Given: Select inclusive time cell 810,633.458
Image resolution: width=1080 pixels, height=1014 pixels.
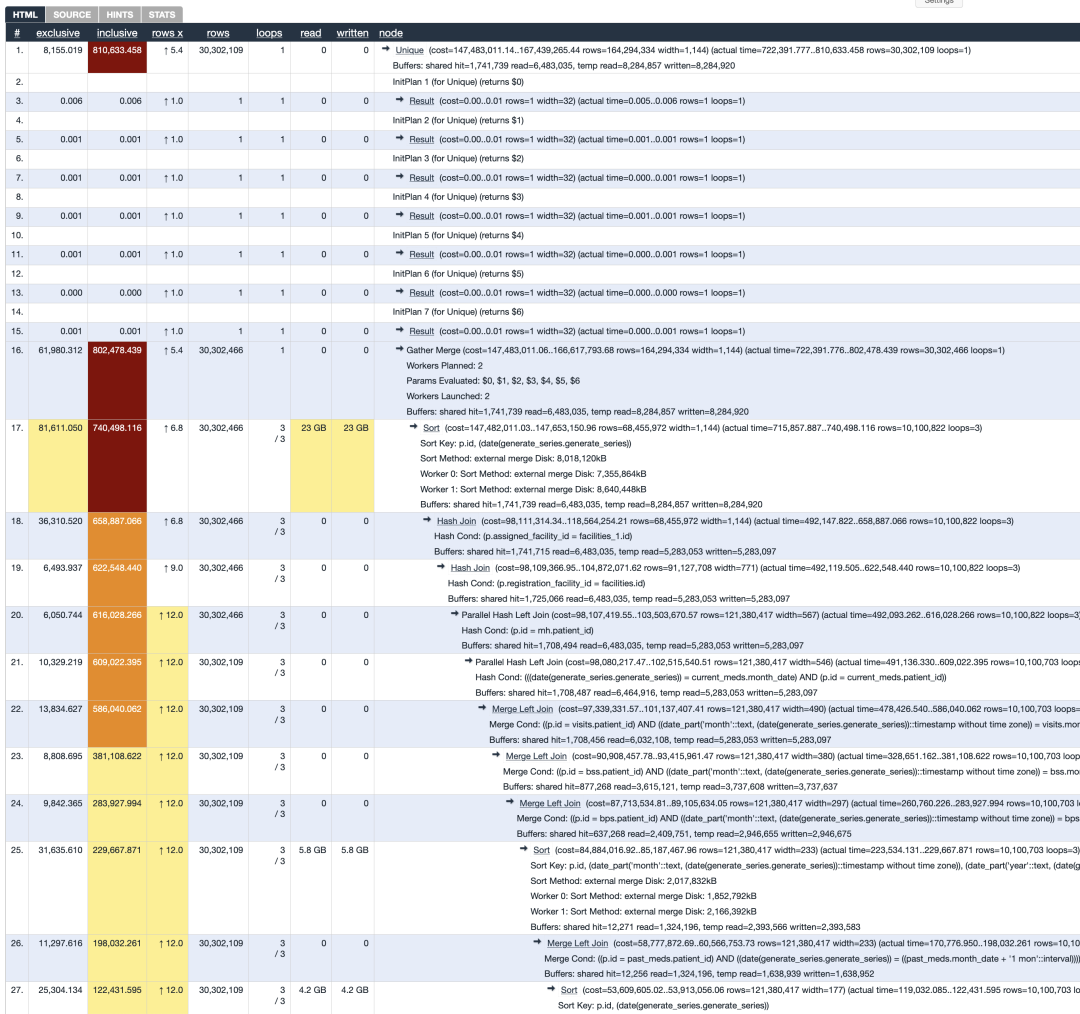Looking at the screenshot, I should 117,57.
